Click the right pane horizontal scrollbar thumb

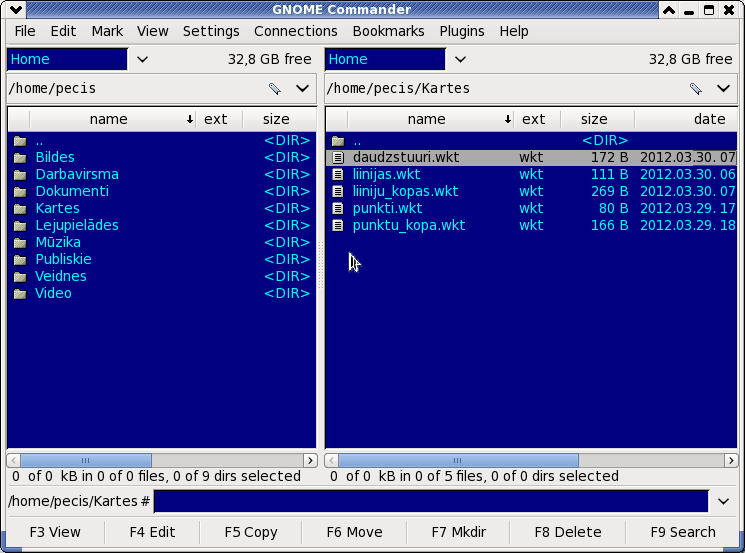[x=458, y=460]
